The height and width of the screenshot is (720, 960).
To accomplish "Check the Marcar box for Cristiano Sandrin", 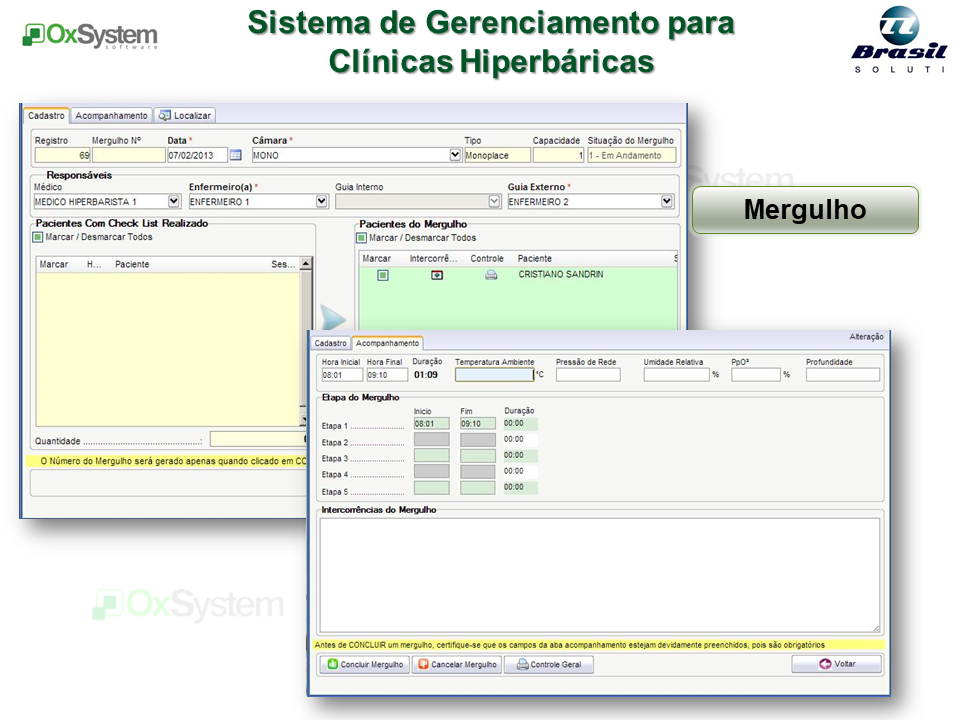I will [x=382, y=275].
